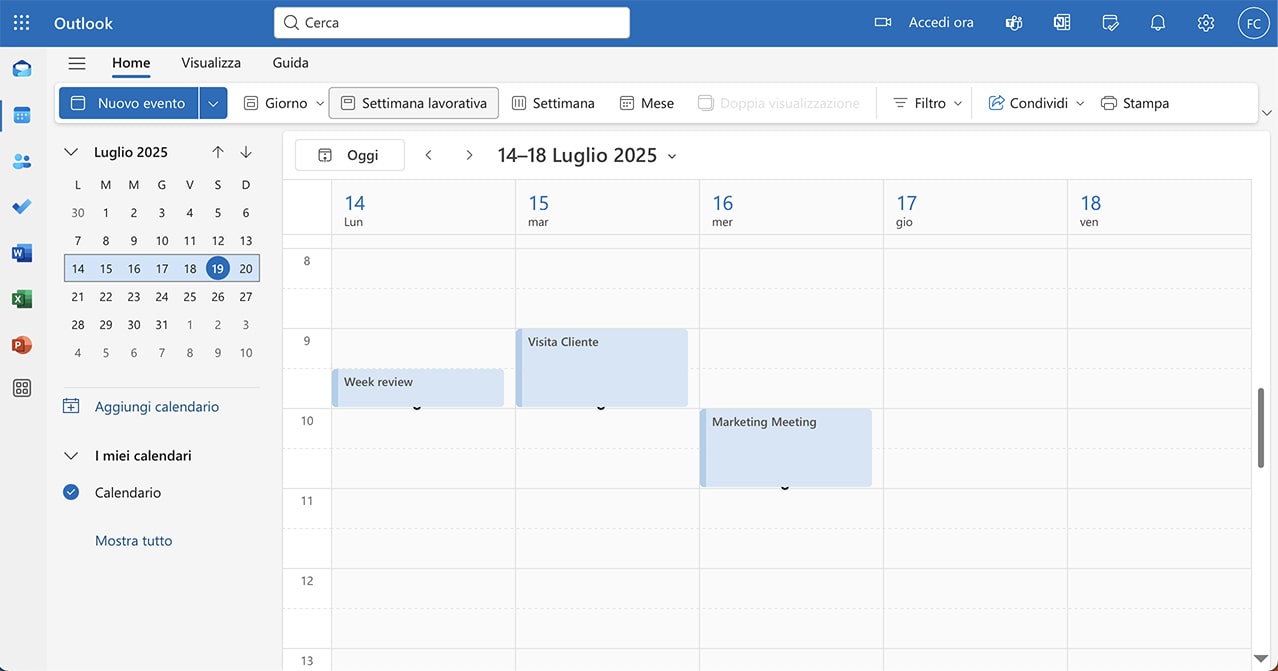This screenshot has height=671, width=1278.
Task: Expand the 14–18 Luglio 2025 date picker
Action: [x=672, y=156]
